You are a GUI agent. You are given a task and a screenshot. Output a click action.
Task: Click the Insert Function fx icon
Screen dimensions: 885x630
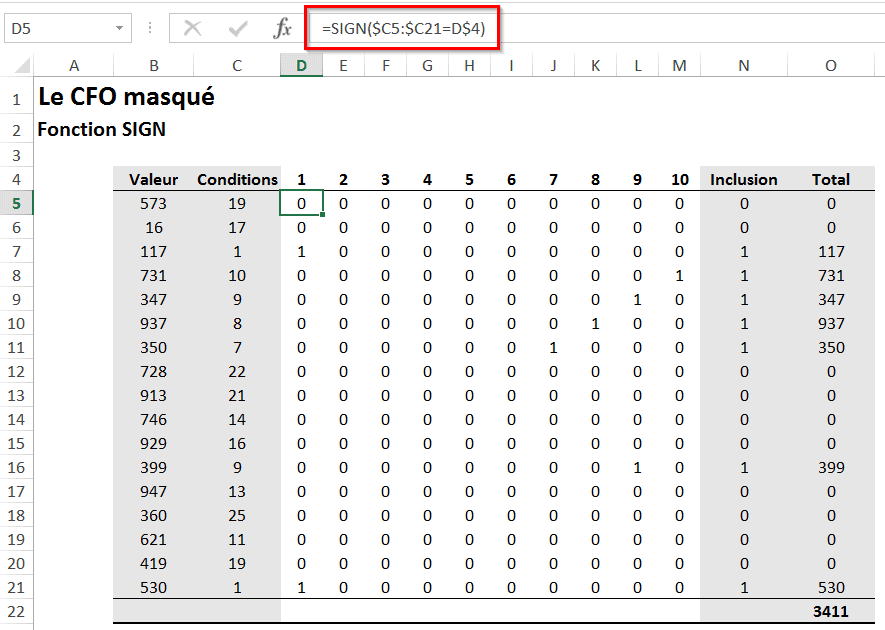pyautogui.click(x=282, y=29)
